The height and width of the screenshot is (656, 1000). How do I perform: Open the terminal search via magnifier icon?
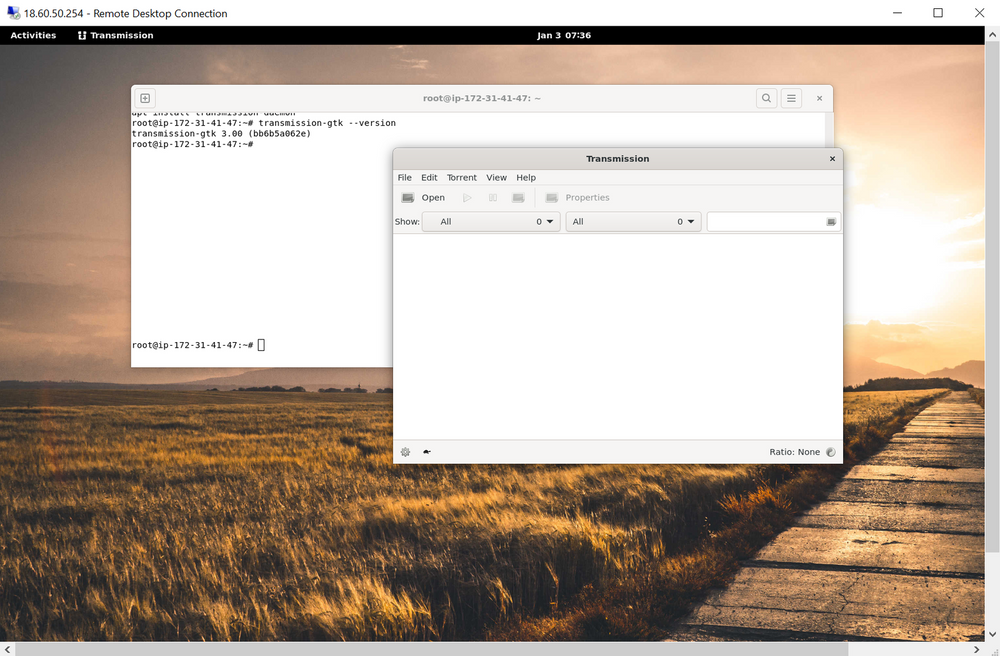pos(766,98)
